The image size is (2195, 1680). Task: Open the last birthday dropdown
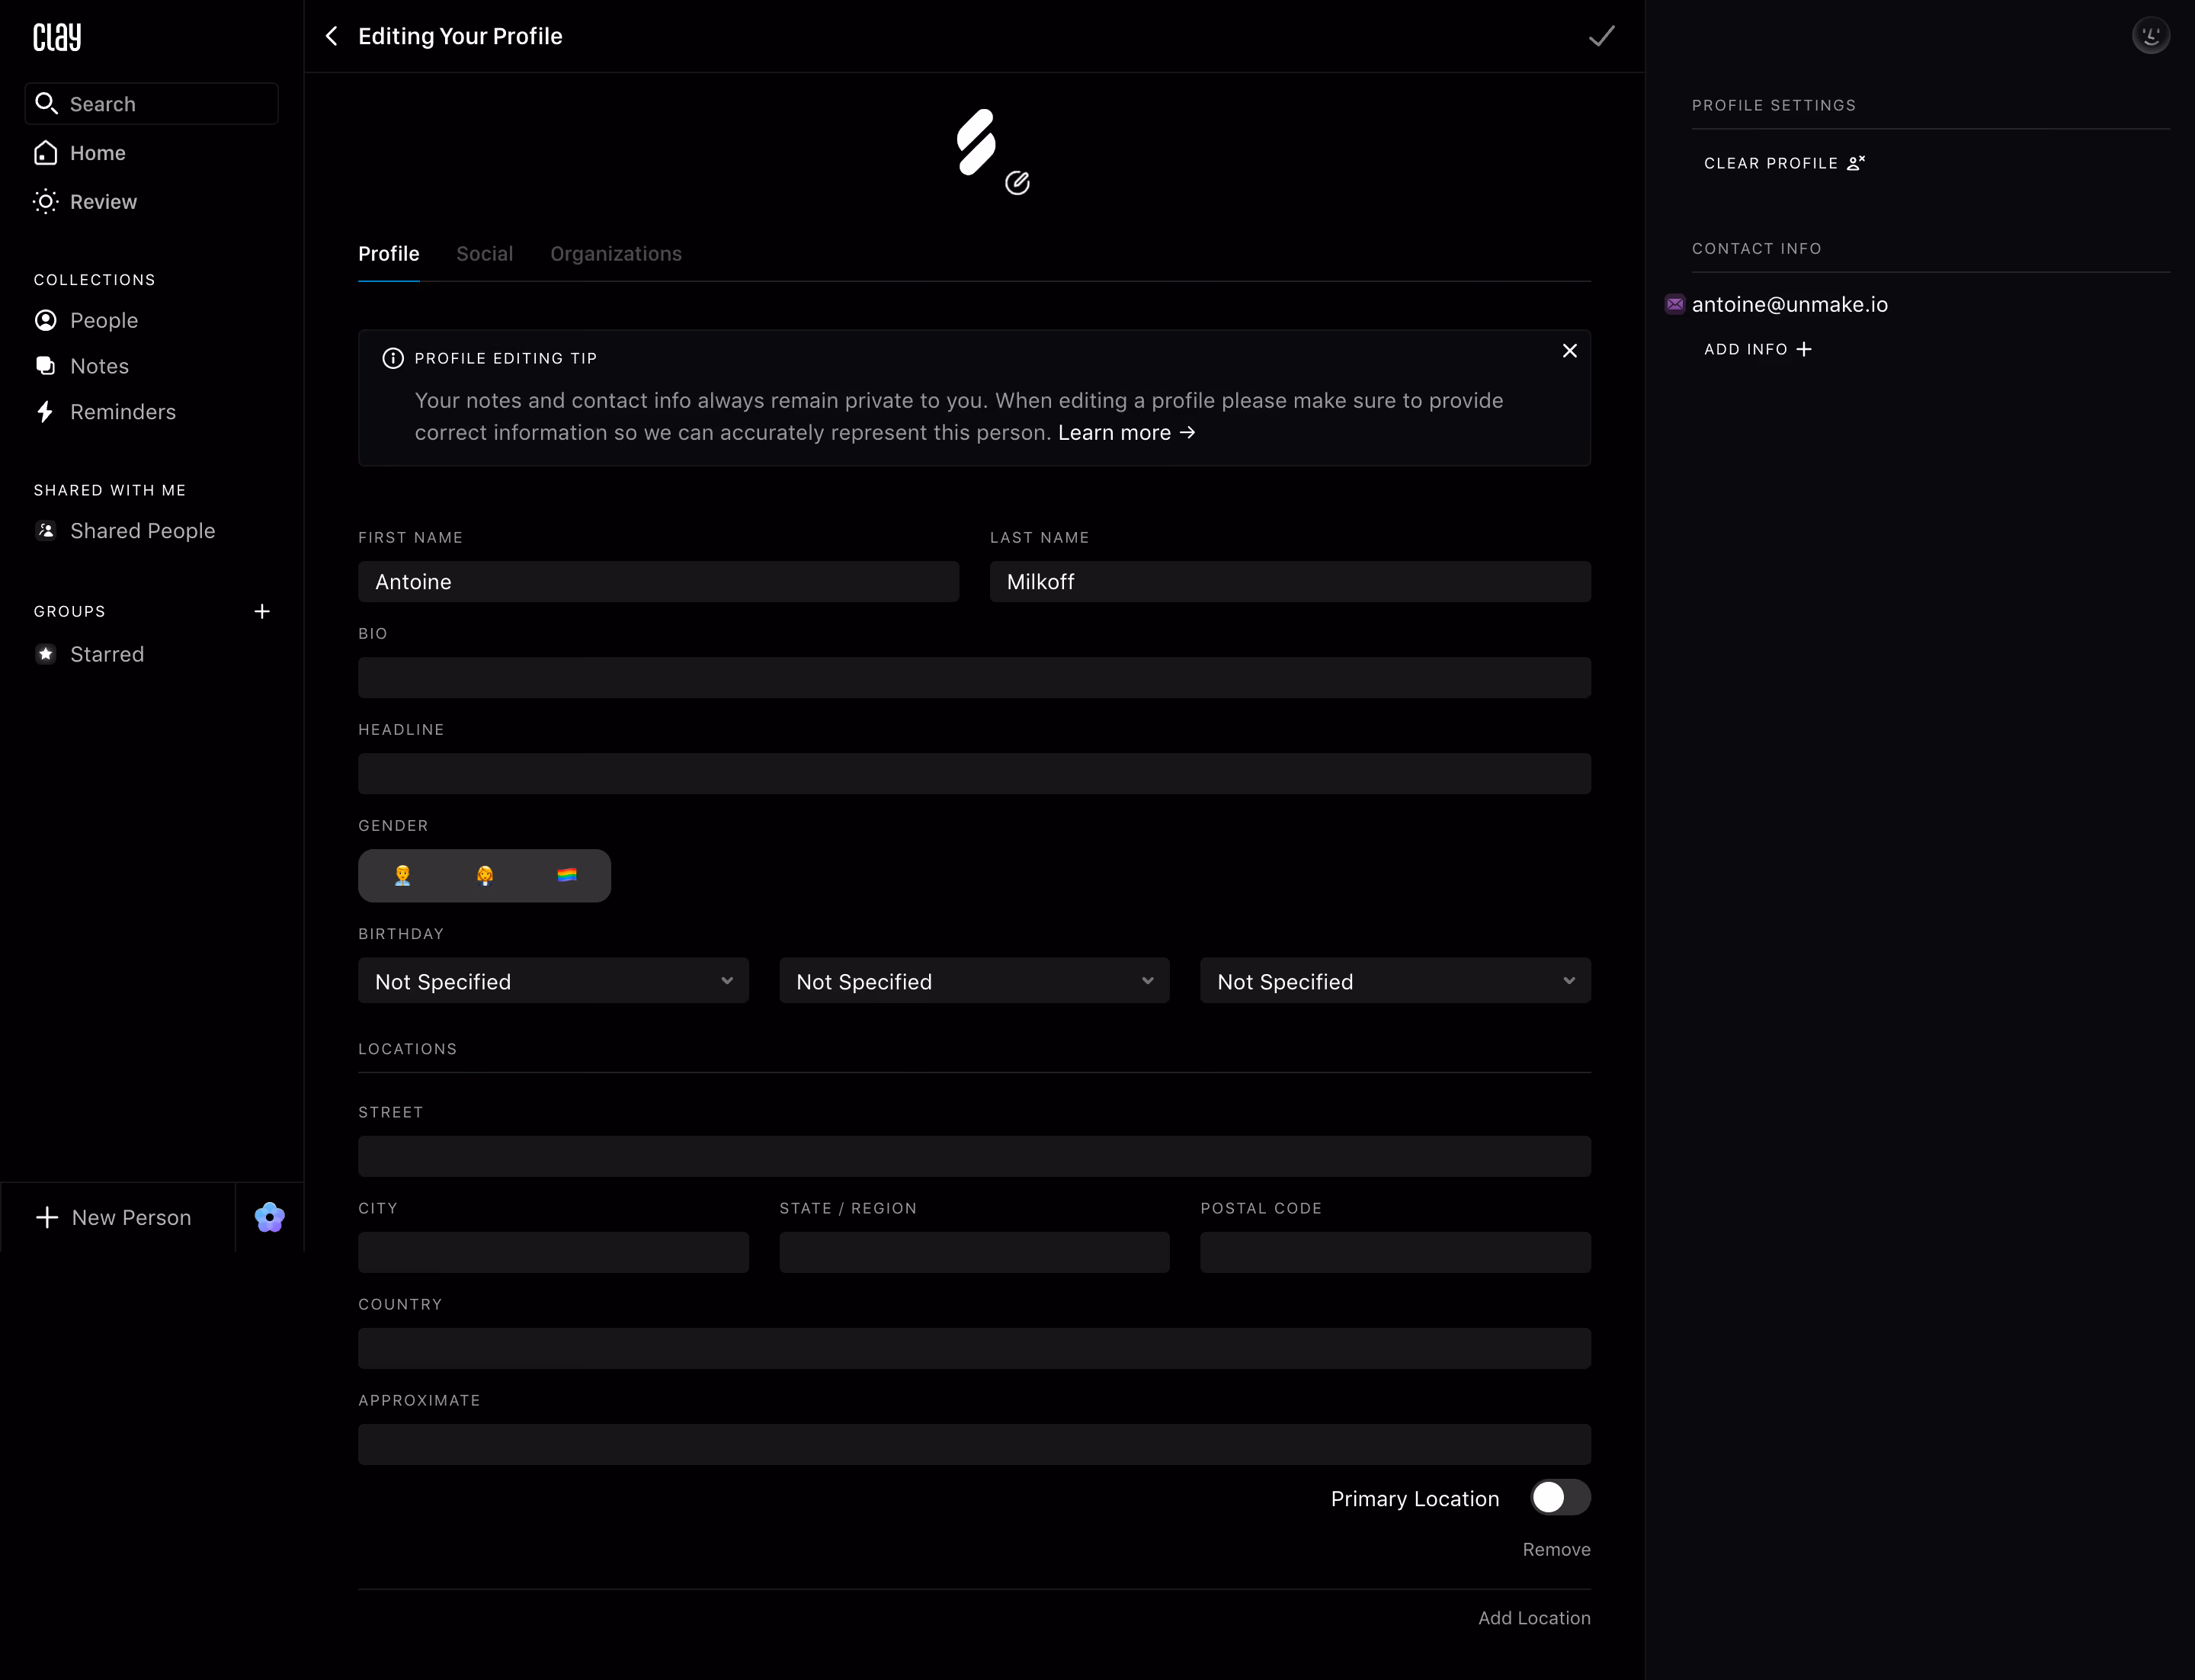1395,981
